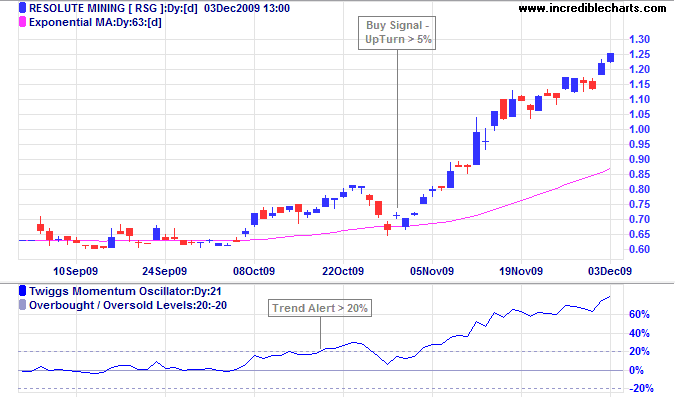Click the 03Dec09 date axis label
Screen dimensions: 675x400
(610, 271)
